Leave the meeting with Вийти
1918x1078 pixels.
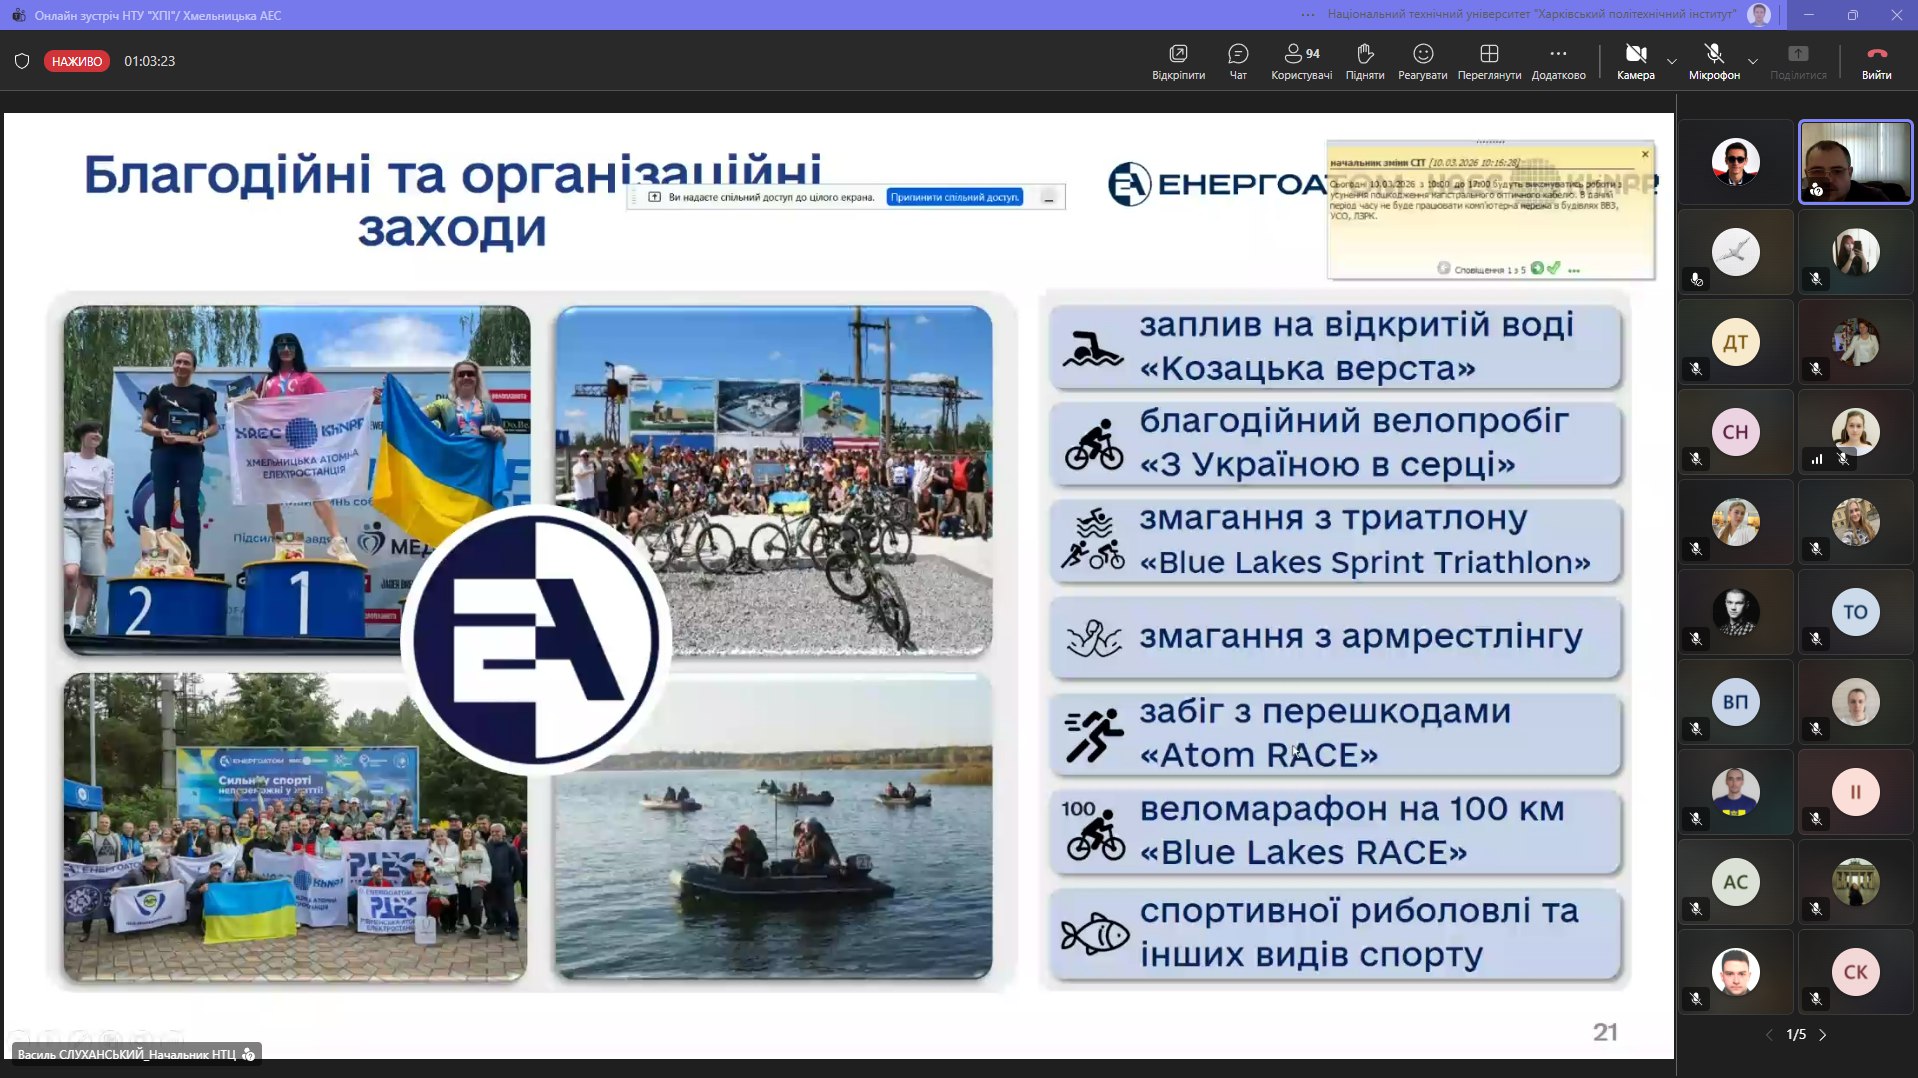1876,61
